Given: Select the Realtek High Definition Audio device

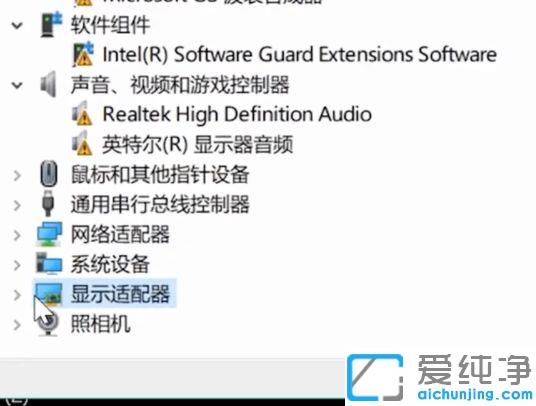Looking at the screenshot, I should (x=237, y=114).
